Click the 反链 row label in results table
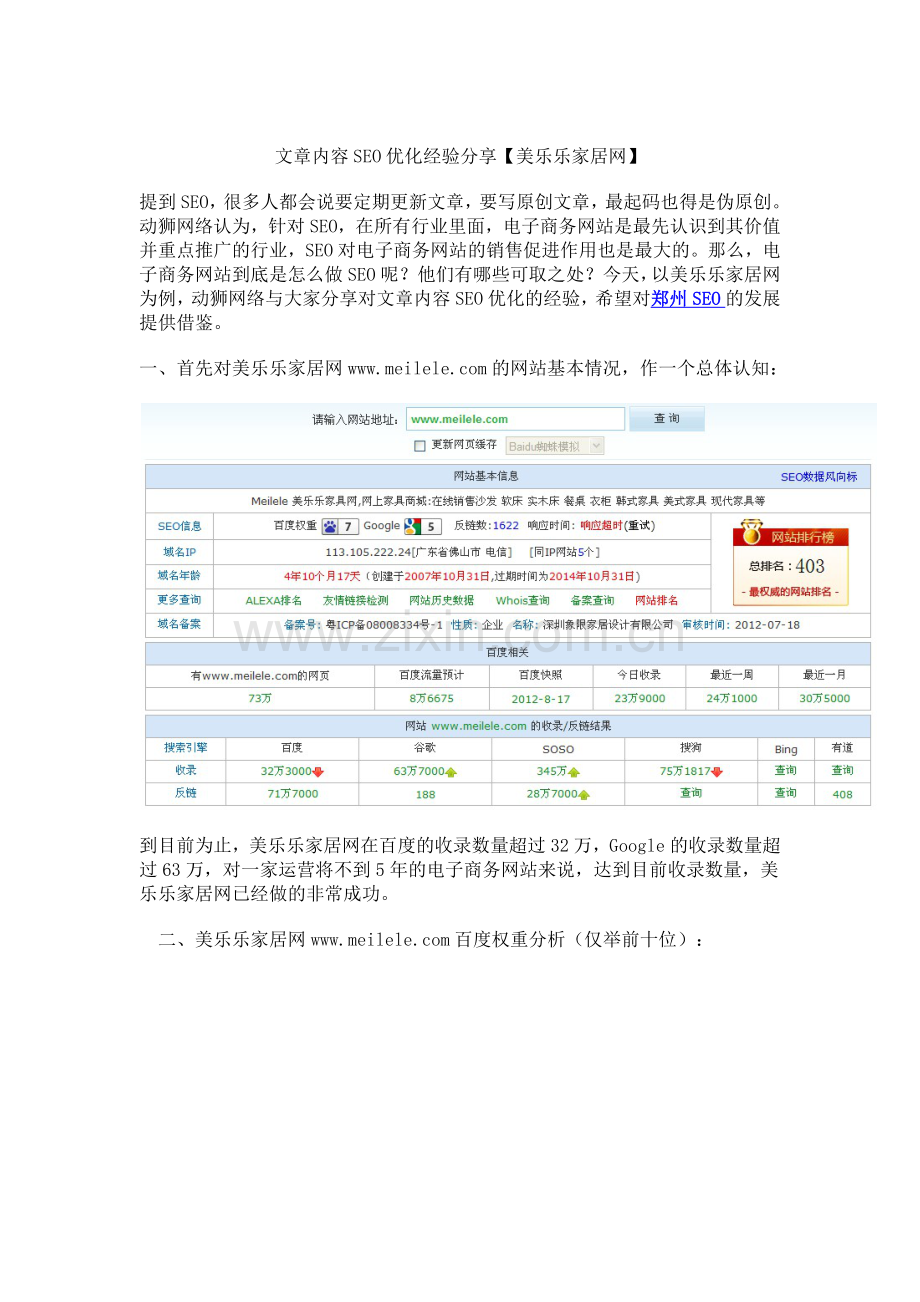 [x=186, y=793]
